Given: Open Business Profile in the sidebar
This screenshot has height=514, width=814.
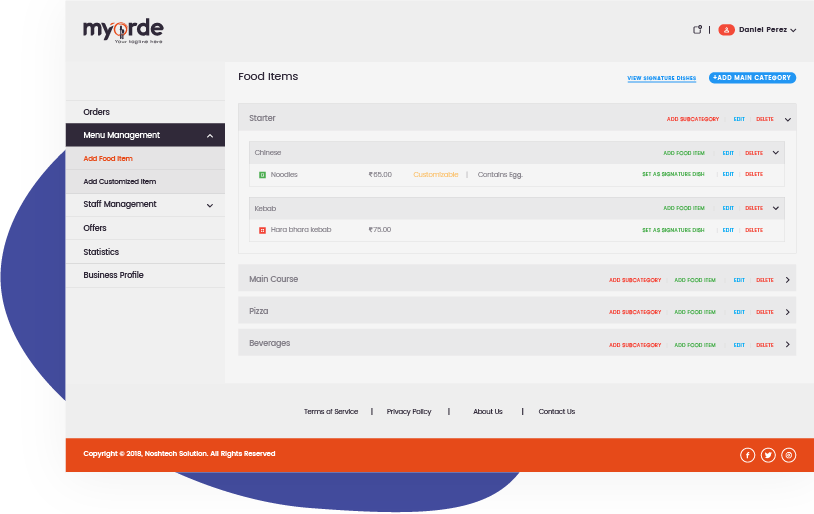Looking at the screenshot, I should click(145, 275).
